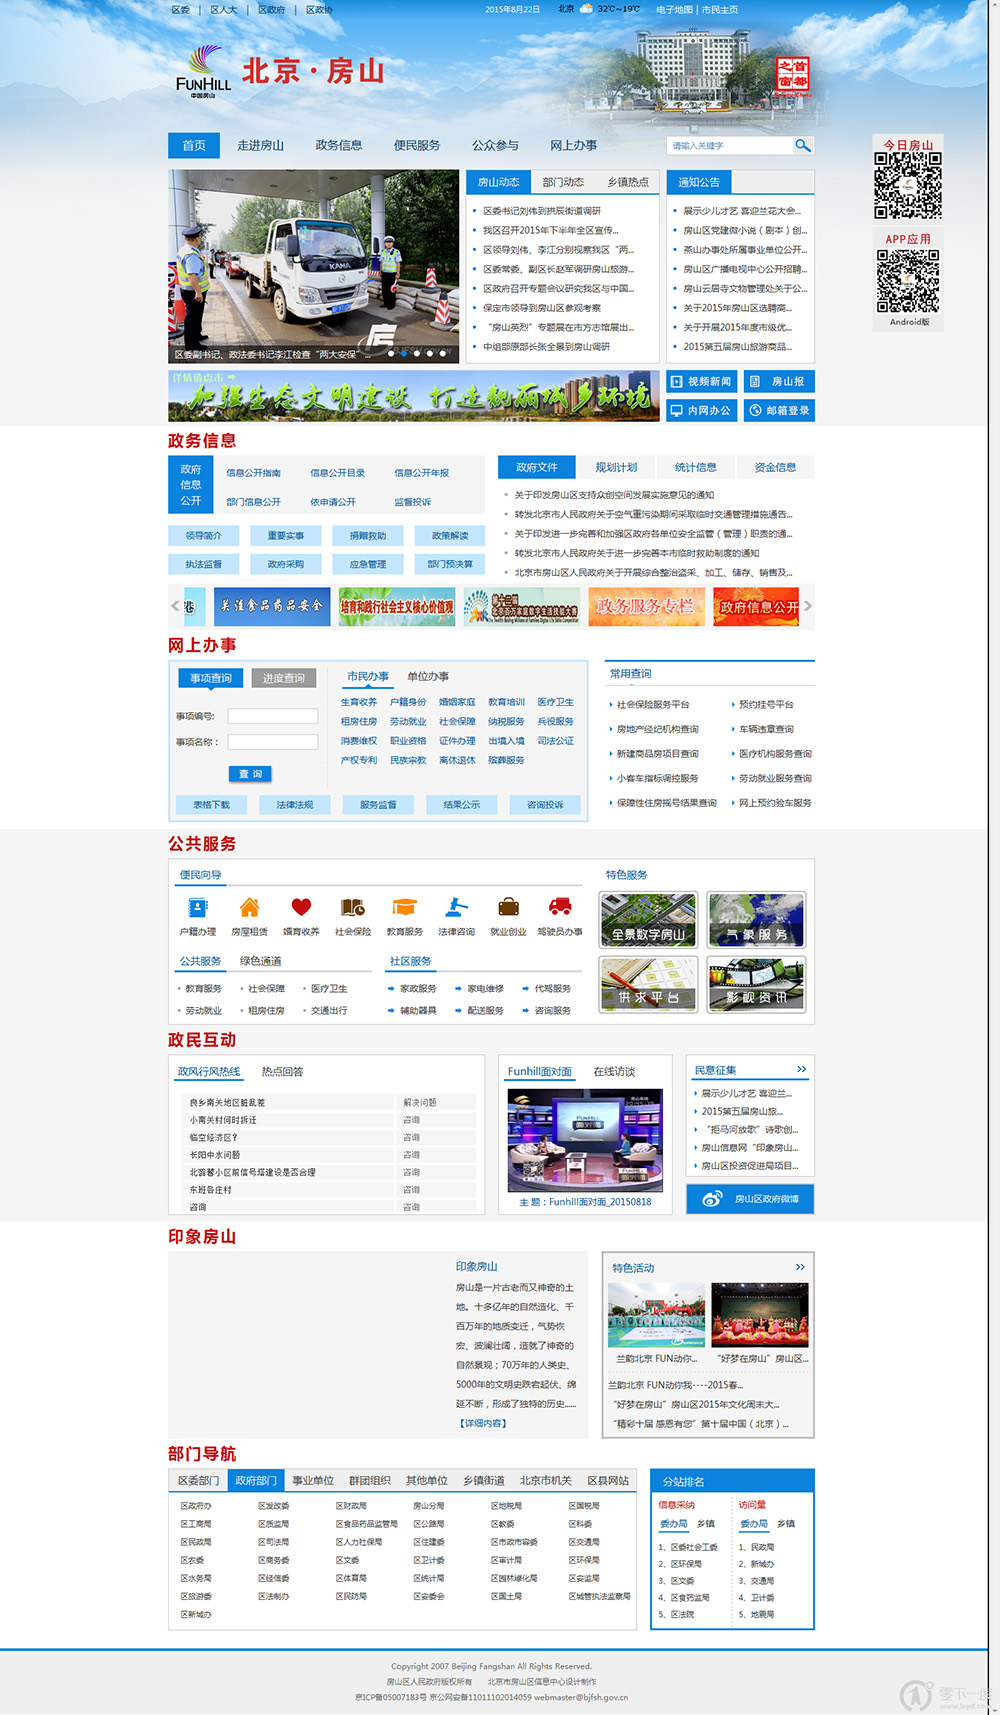Image resolution: width=1000 pixels, height=1715 pixels.
Task: Click the 政府采购 button
Action: point(285,565)
